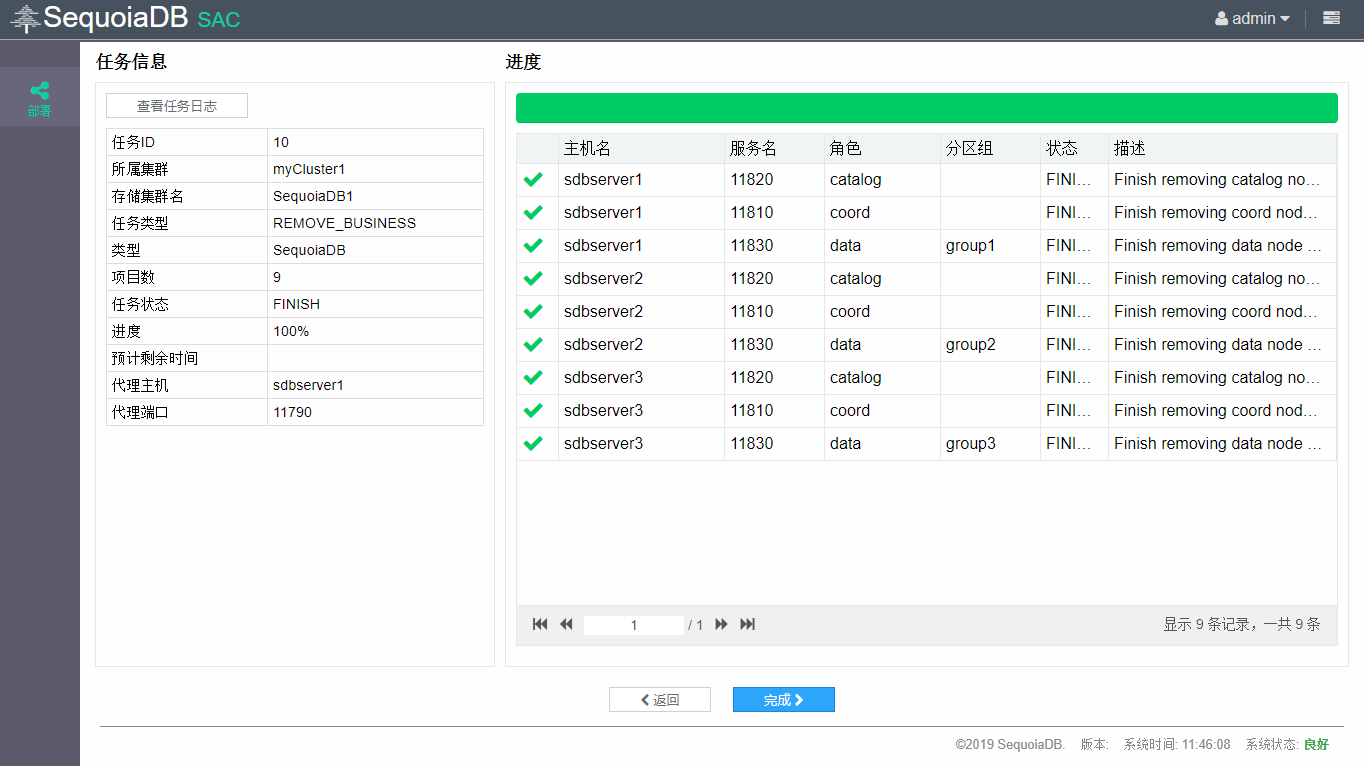This screenshot has width=1364, height=766.
Task: Select agent host sdbserver1 in task info
Action: pyautogui.click(x=308, y=385)
